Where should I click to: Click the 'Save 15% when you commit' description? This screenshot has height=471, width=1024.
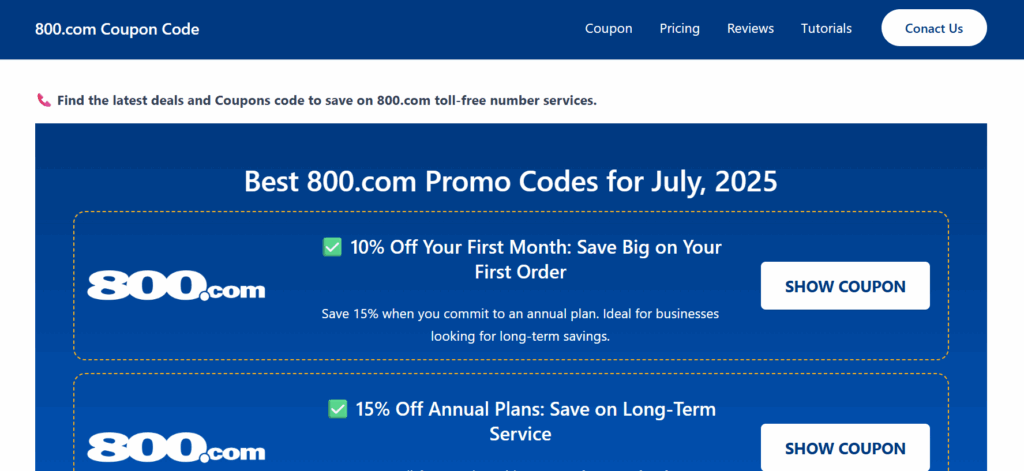pos(520,325)
